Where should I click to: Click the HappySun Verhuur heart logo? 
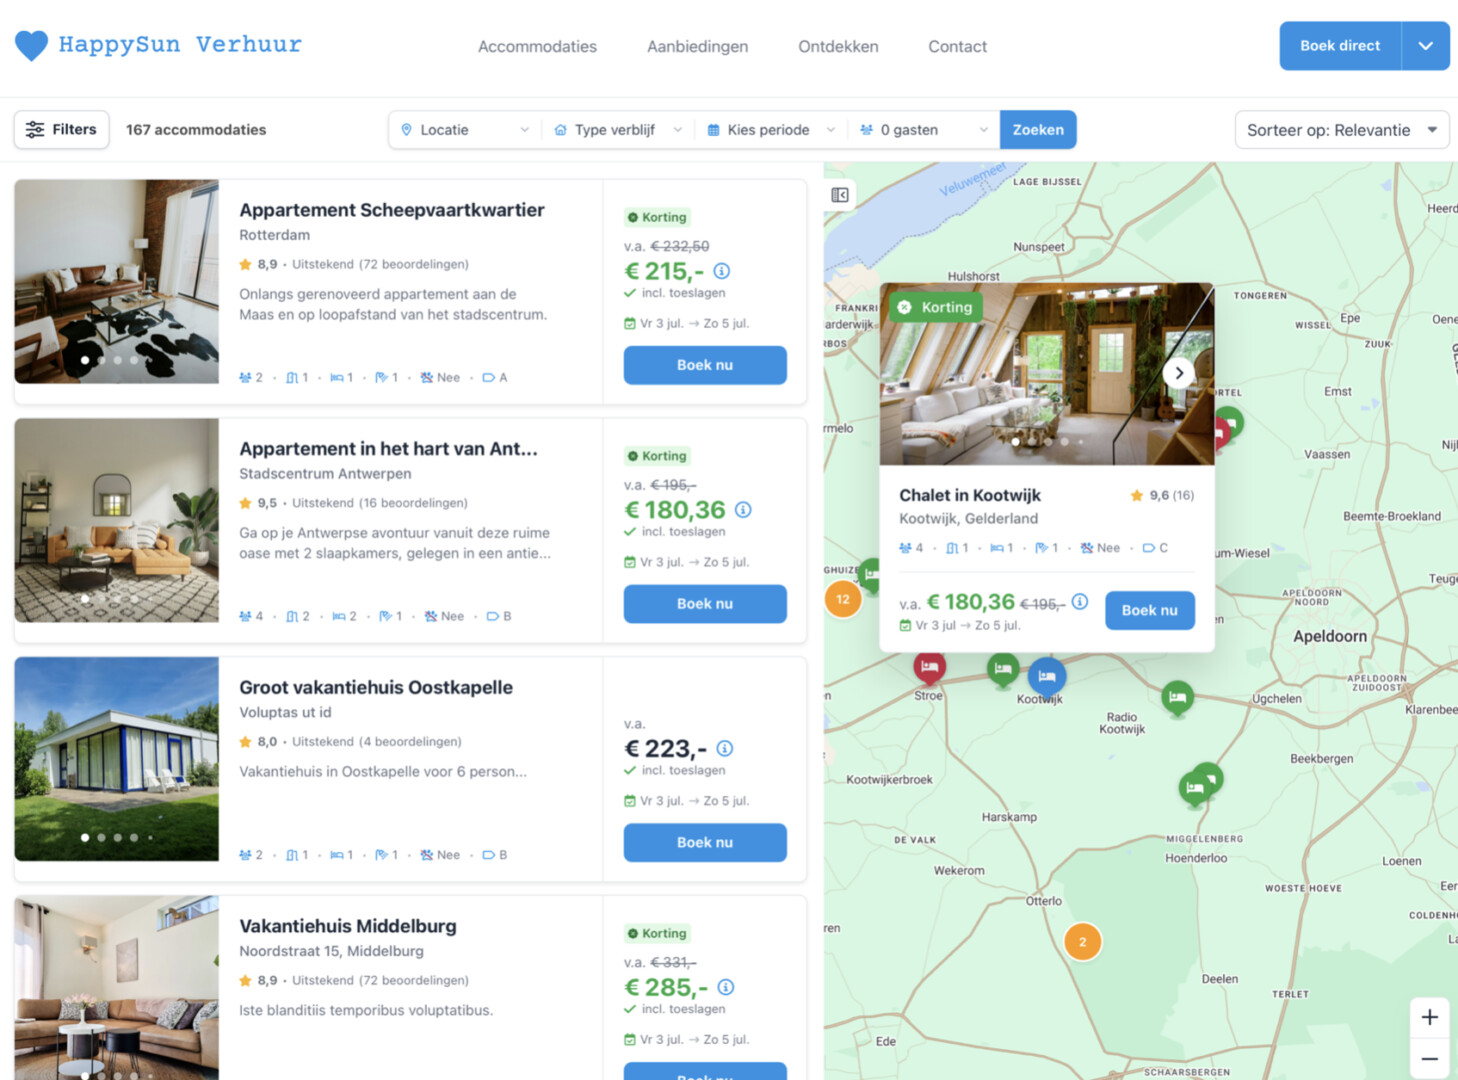32,46
